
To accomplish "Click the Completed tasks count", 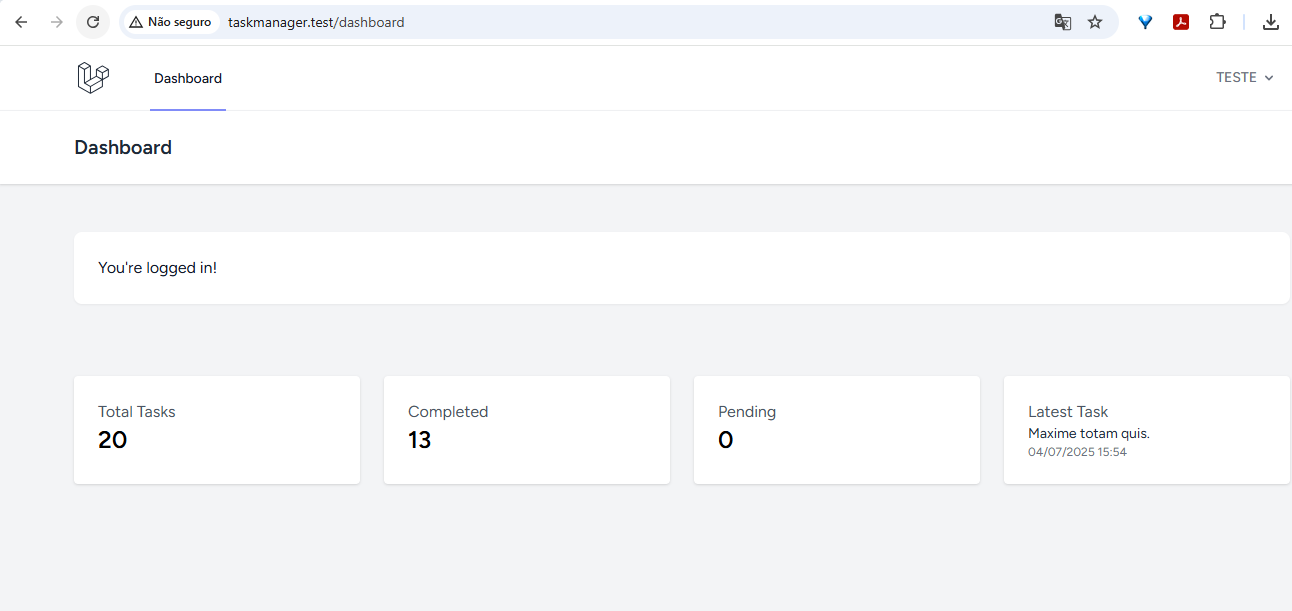I will pos(419,440).
